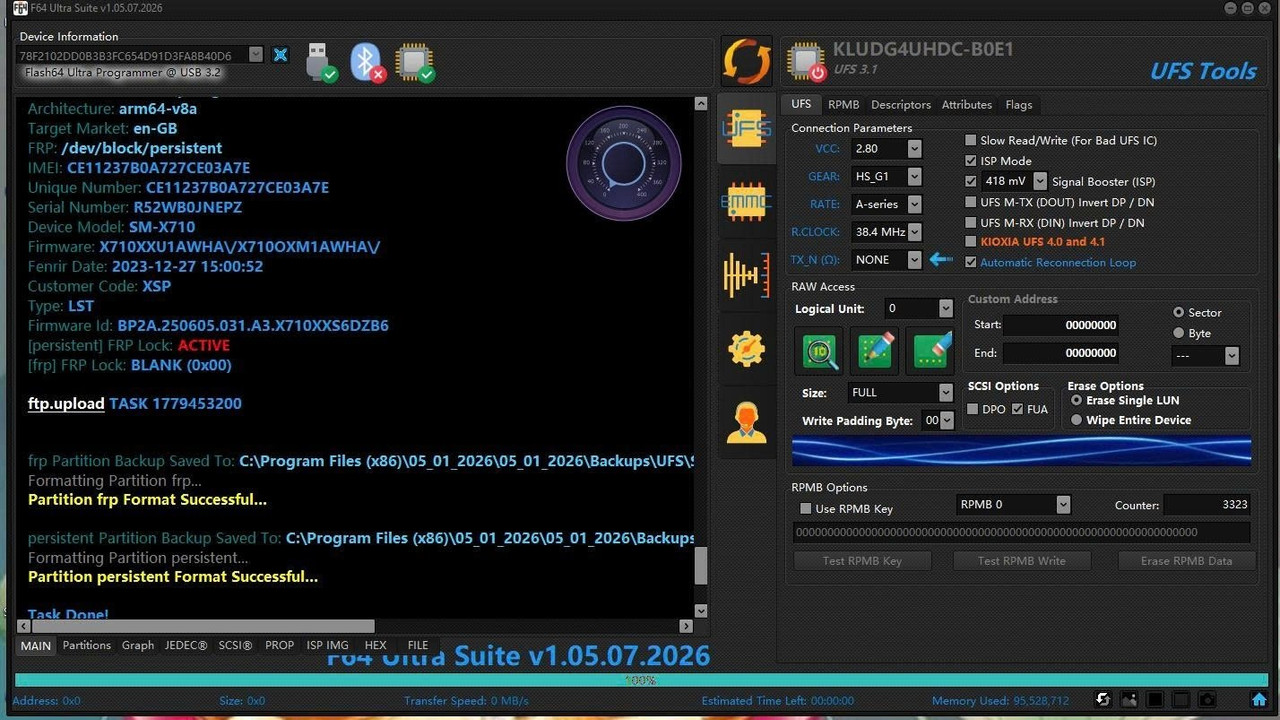The height and width of the screenshot is (720, 1280).
Task: Switch to the RPMB tab
Action: 843,105
